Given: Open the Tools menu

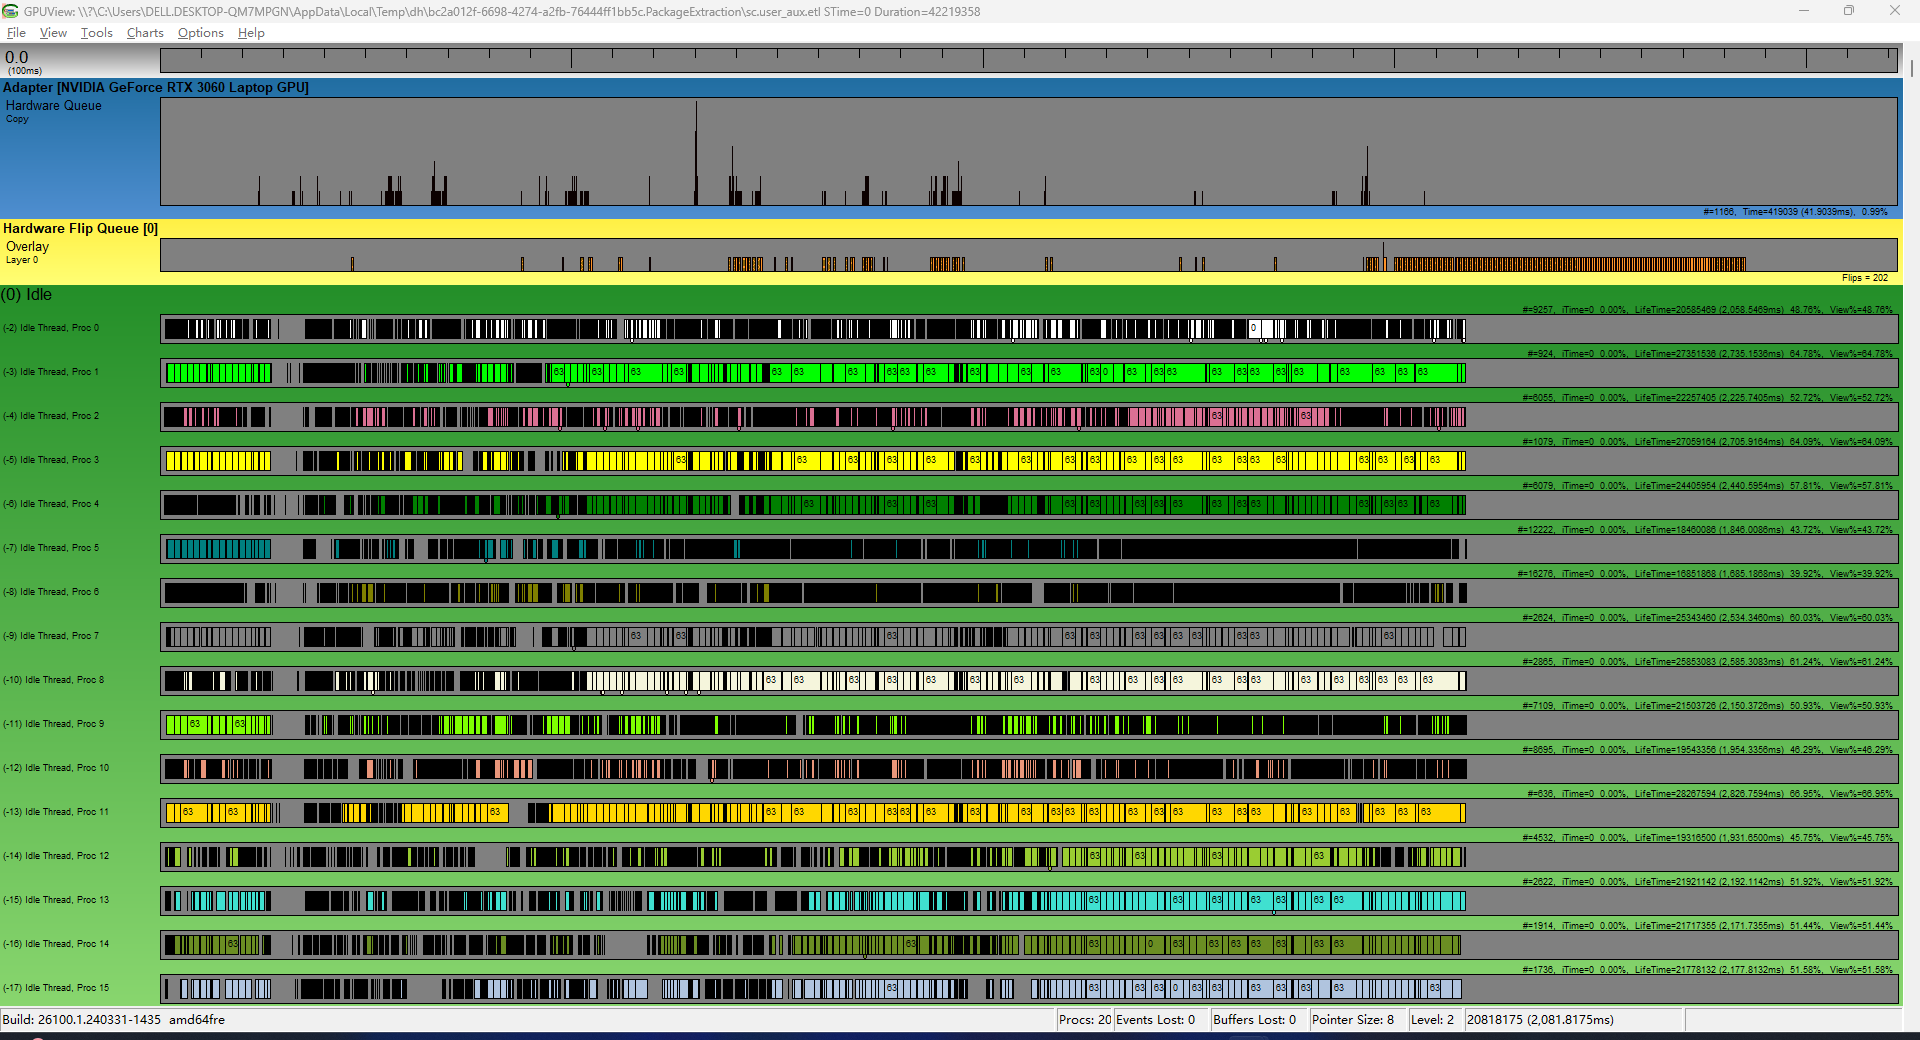Looking at the screenshot, I should (97, 33).
